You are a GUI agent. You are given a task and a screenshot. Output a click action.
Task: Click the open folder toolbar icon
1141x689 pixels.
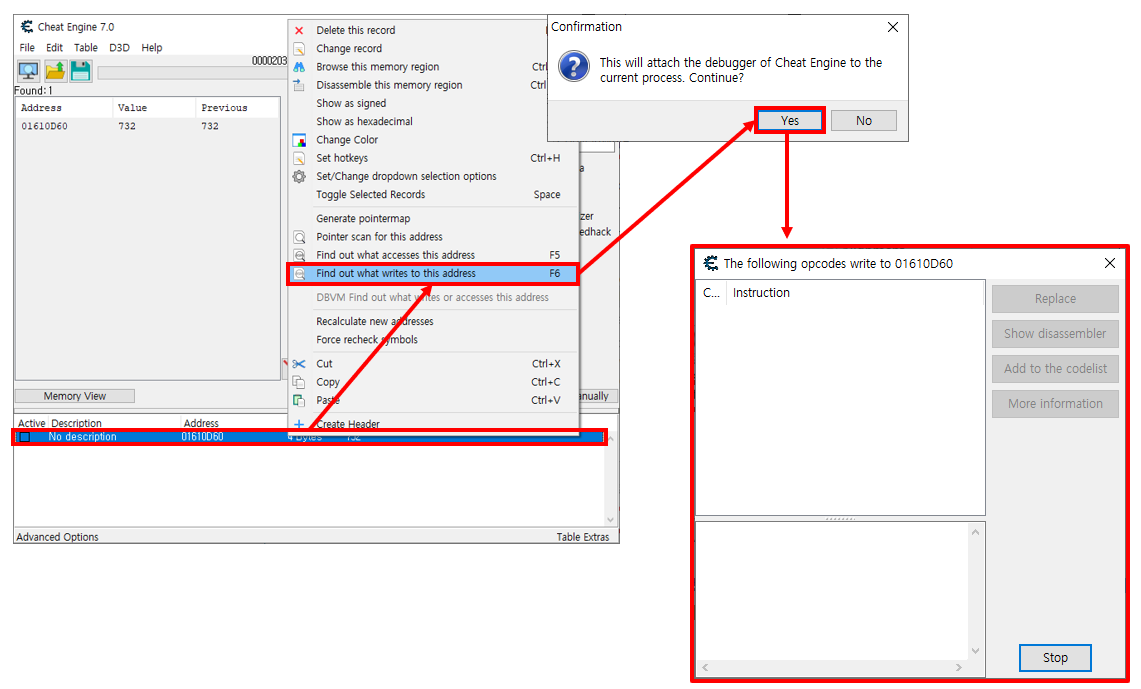[x=55, y=71]
